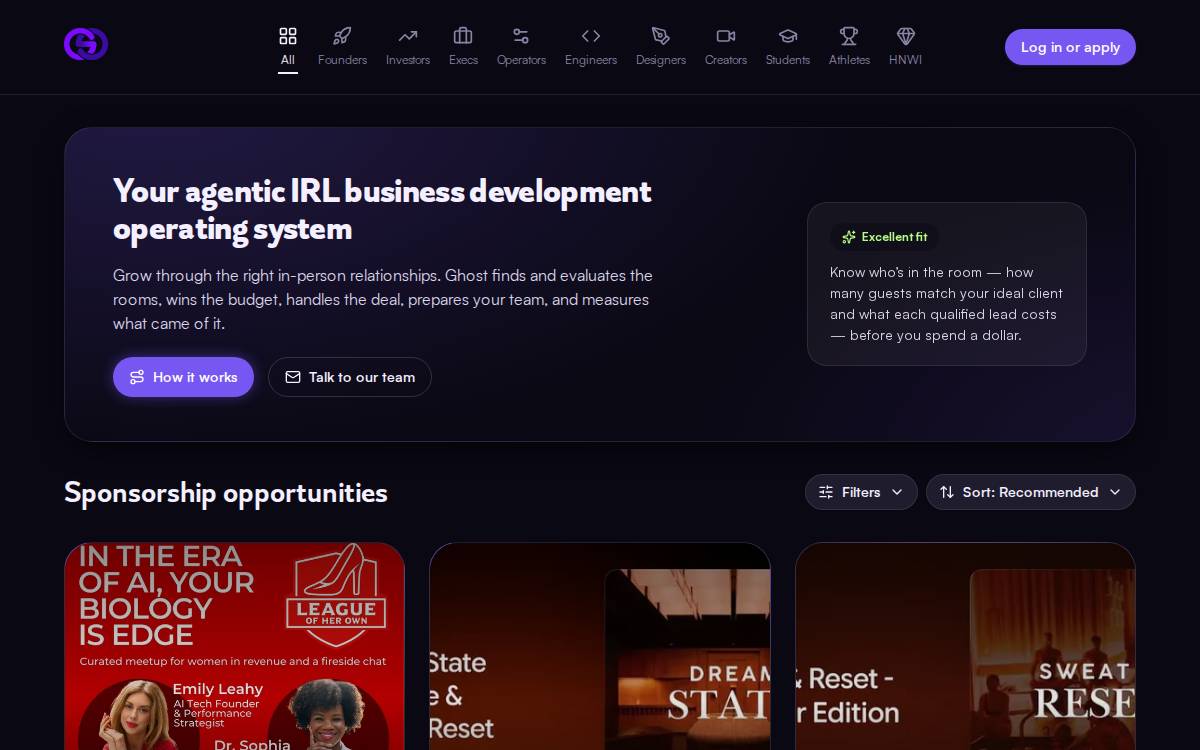Click the Creators label text
Viewport: 1200px width, 750px height.
[x=726, y=60]
